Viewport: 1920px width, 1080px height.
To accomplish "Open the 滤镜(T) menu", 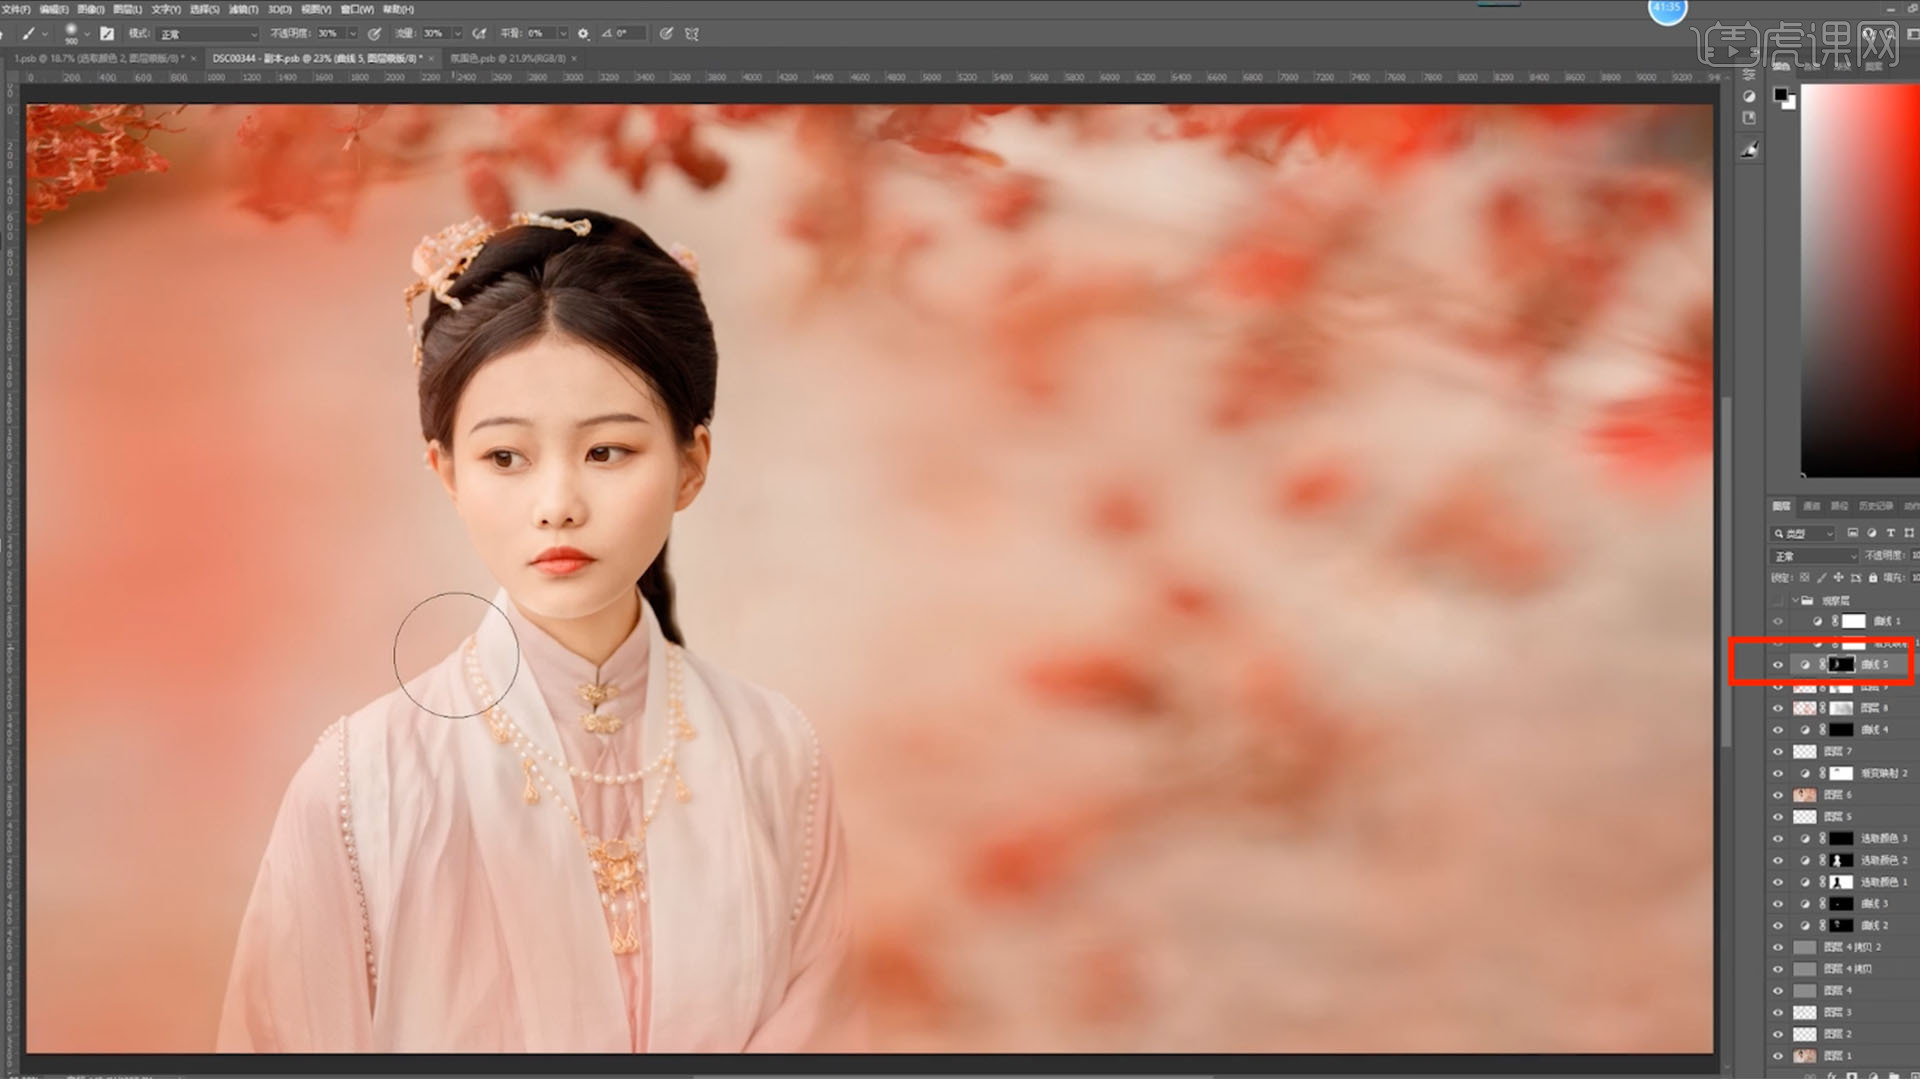I will pos(243,9).
